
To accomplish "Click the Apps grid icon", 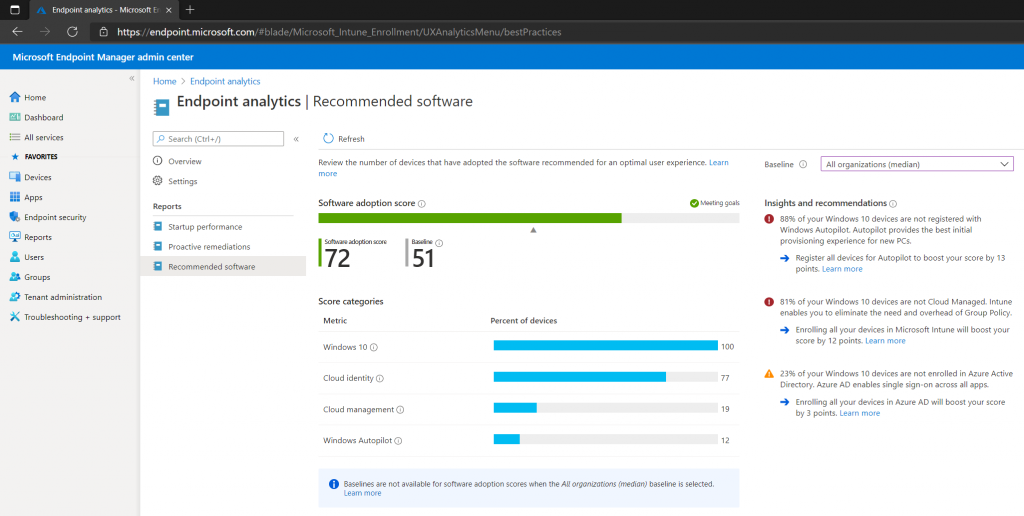I will pos(15,197).
